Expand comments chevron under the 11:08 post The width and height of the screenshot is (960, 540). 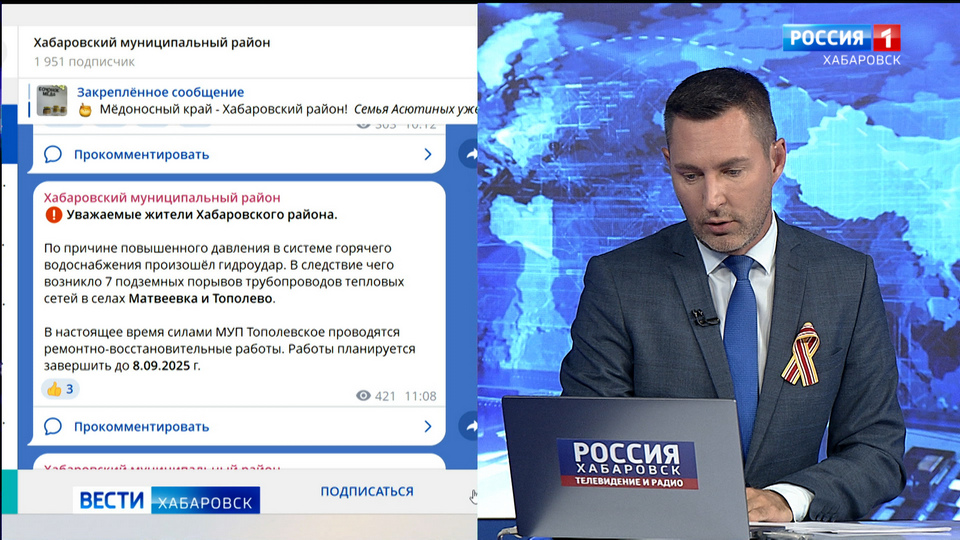(x=428, y=426)
